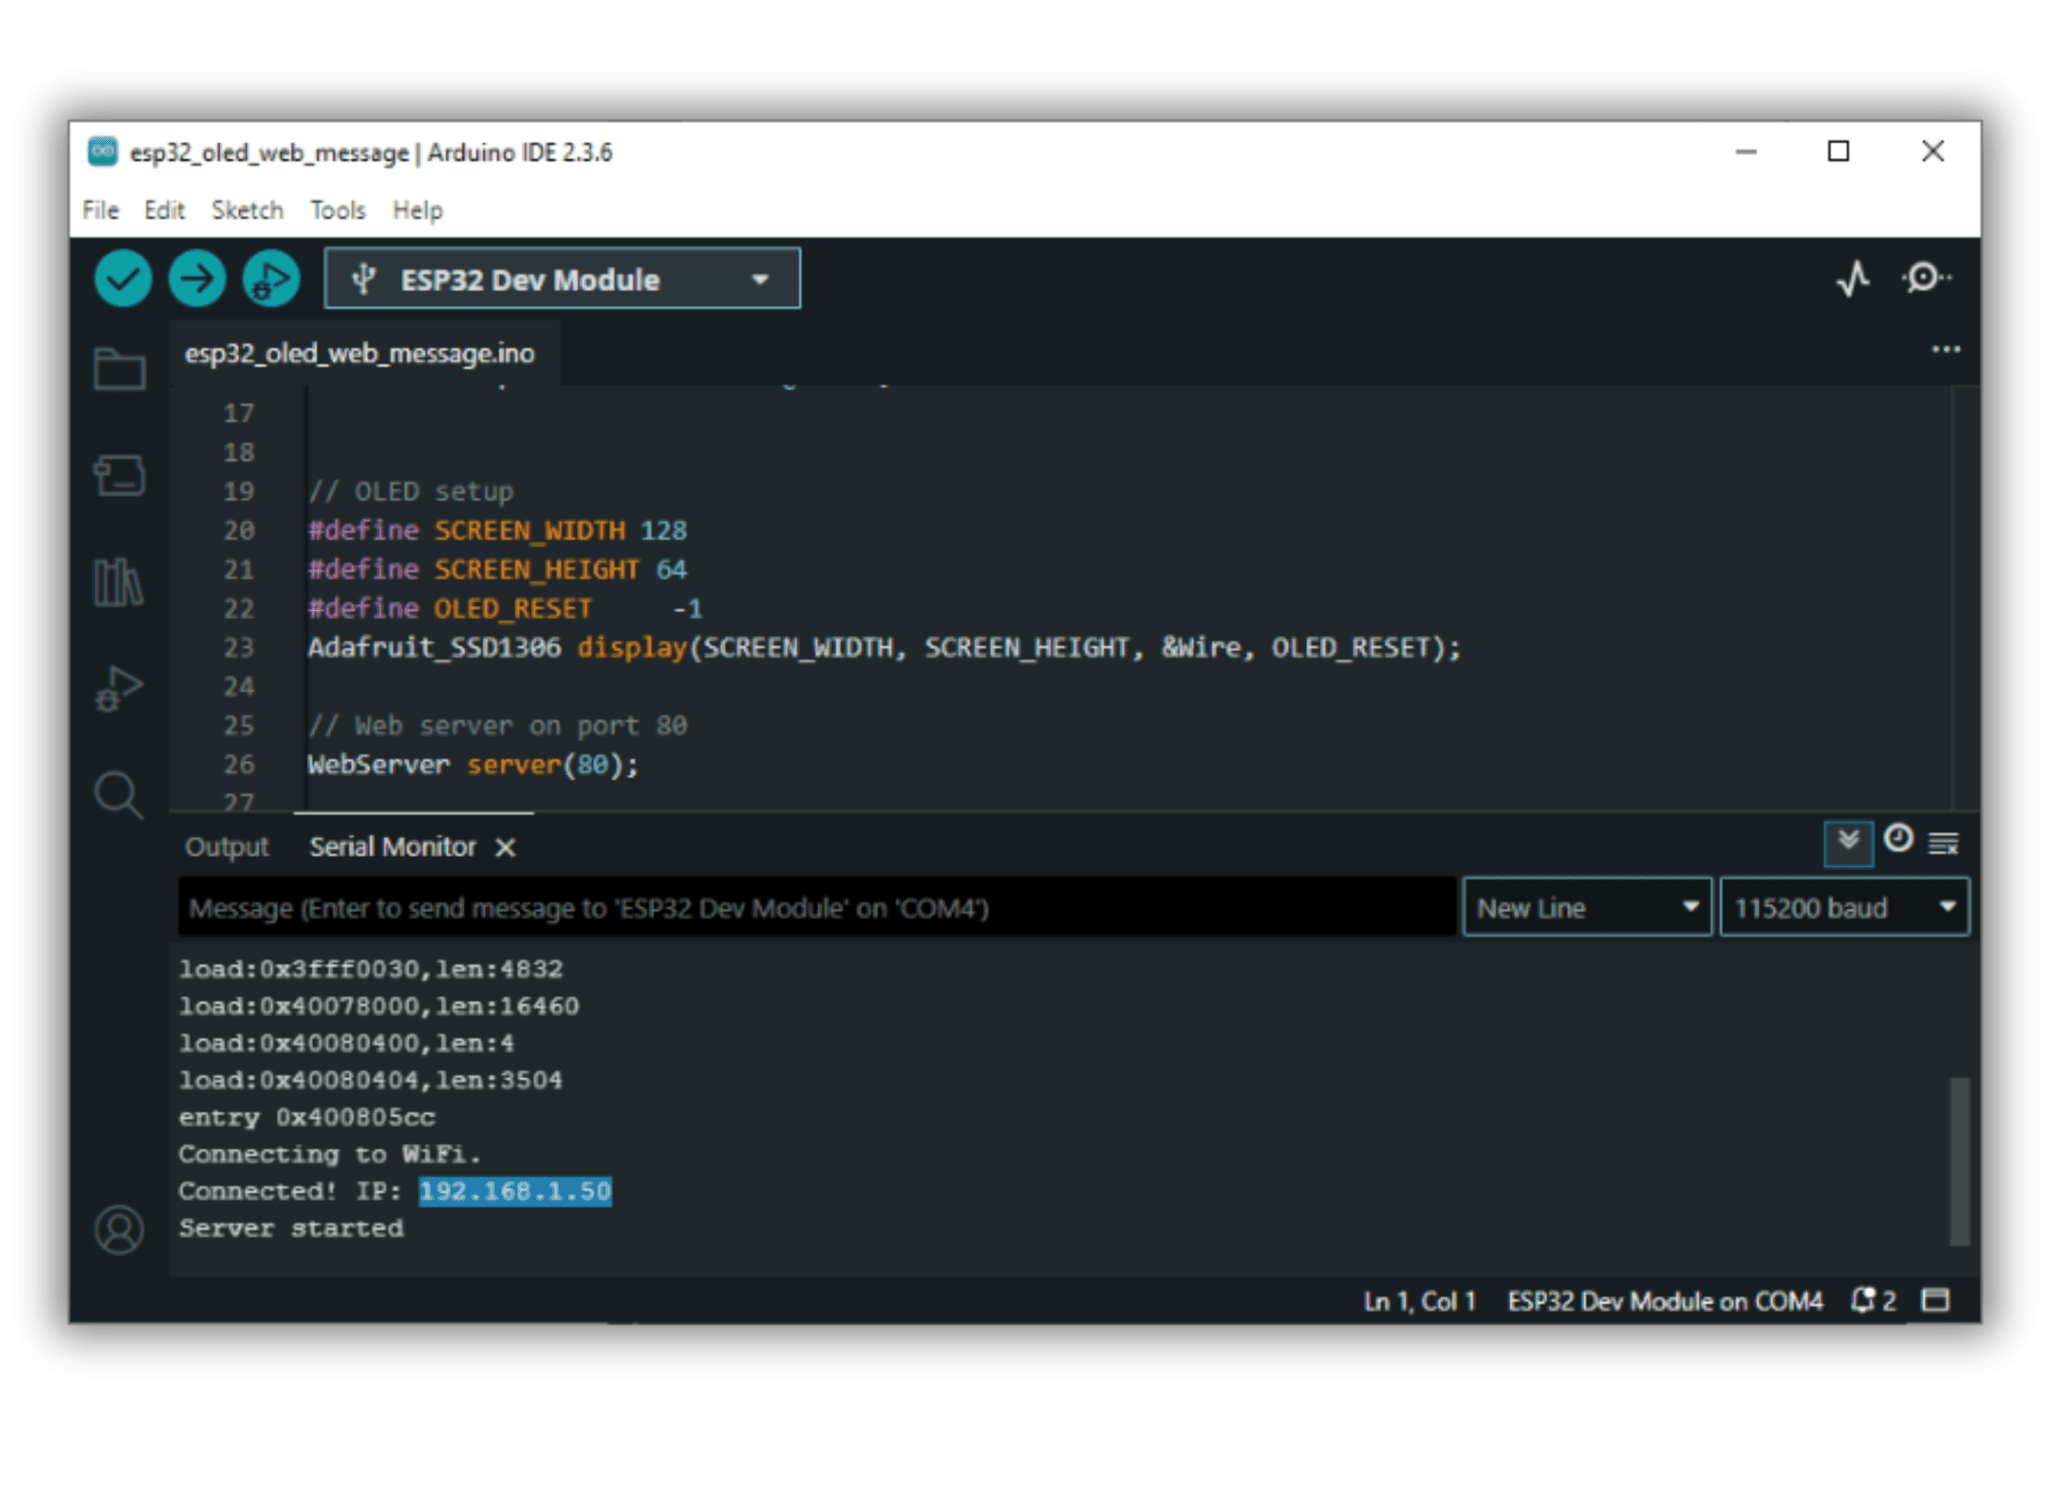
Task: Click the Verify checkmark button
Action: [122, 279]
